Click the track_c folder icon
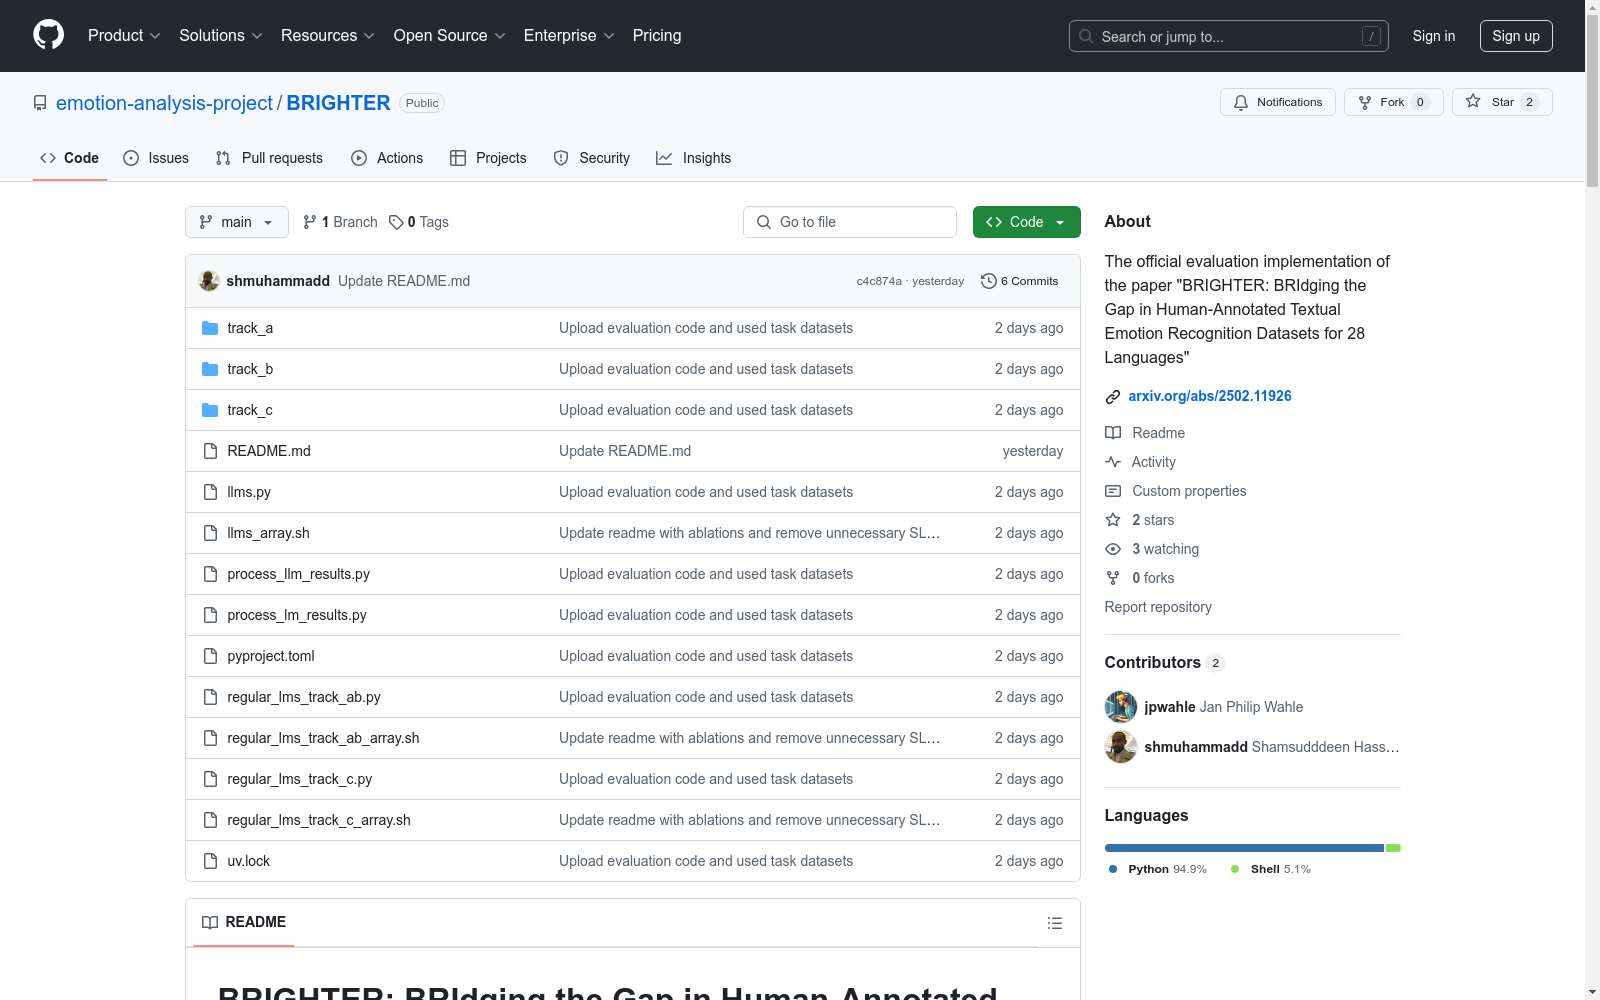Viewport: 1600px width, 1000px height. (210, 410)
